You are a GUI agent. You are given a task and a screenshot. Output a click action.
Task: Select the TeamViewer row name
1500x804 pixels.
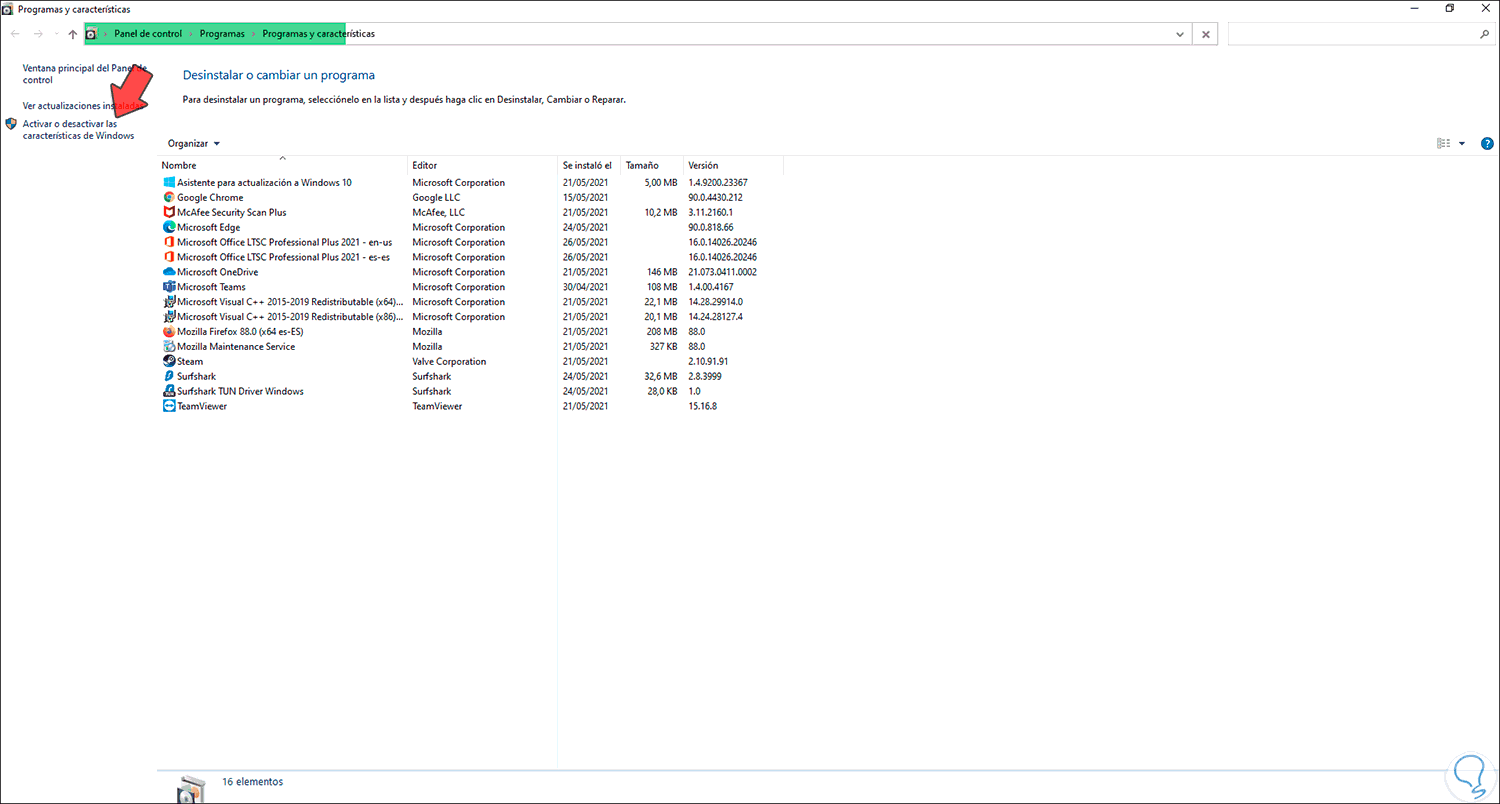202,407
